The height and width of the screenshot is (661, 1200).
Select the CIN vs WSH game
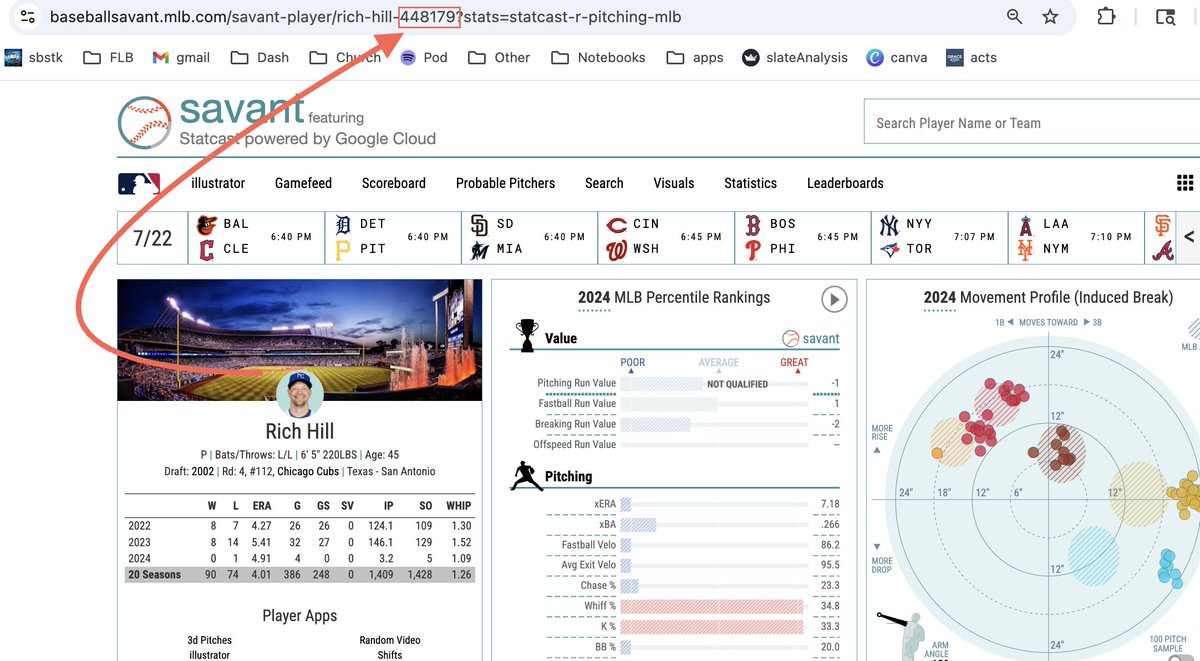pos(667,237)
